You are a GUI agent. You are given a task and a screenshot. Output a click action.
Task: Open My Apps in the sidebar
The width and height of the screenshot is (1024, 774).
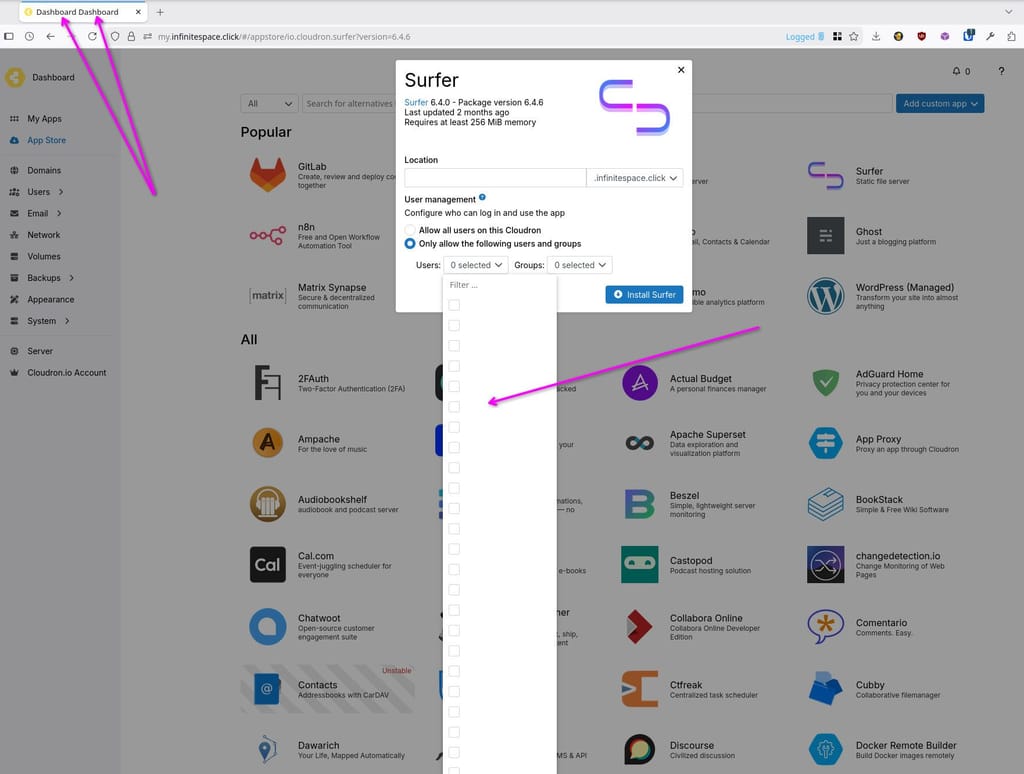tap(44, 119)
